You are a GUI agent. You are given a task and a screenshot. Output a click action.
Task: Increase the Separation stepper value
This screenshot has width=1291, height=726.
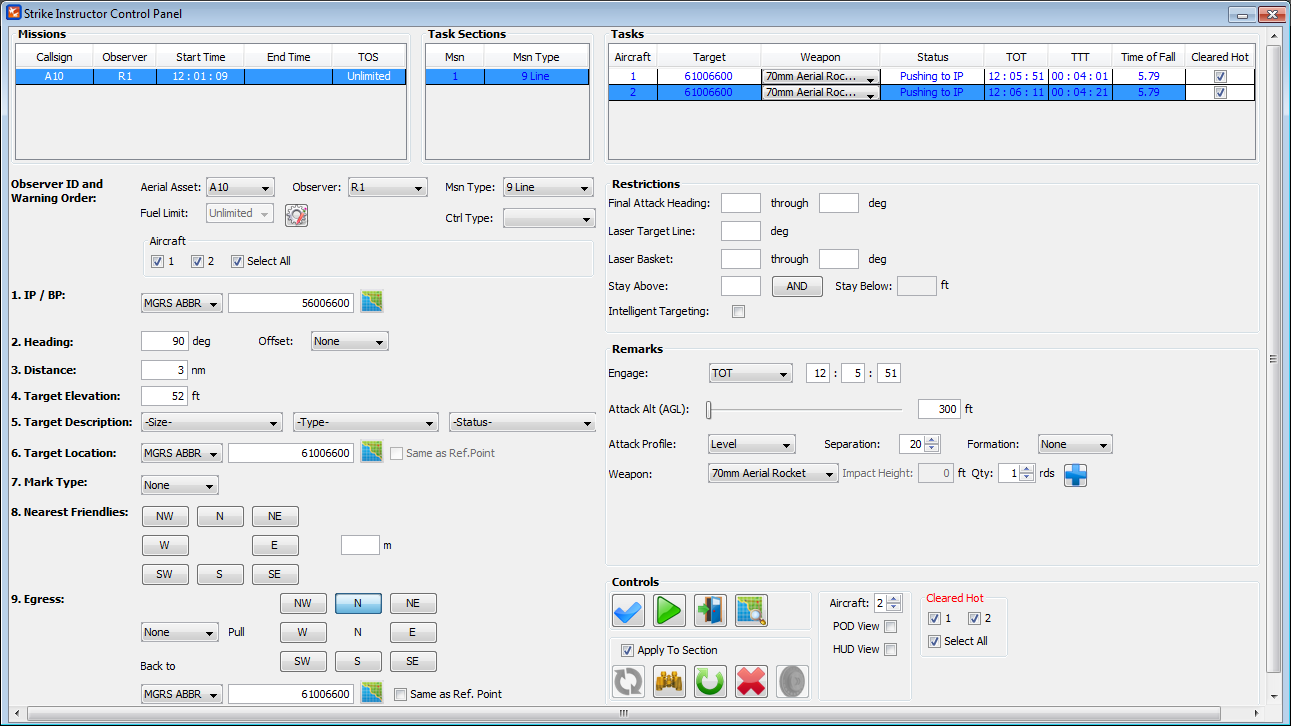click(x=933, y=440)
